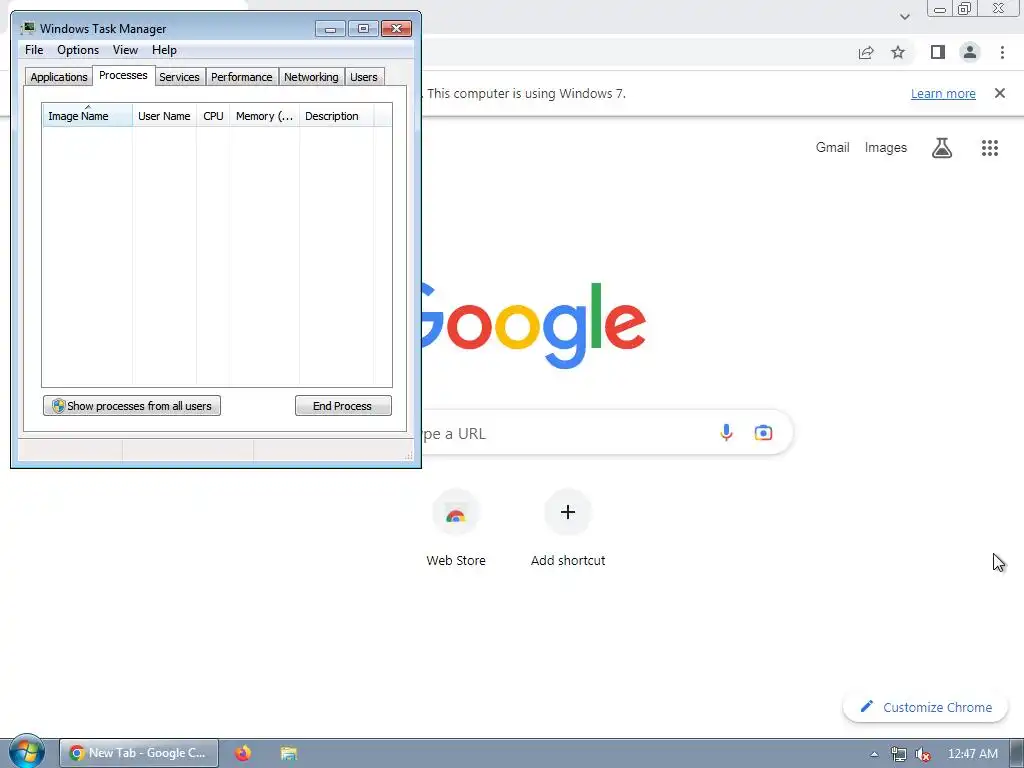The image size is (1024, 768).
Task: Sort processes by Description column
Action: 336,116
